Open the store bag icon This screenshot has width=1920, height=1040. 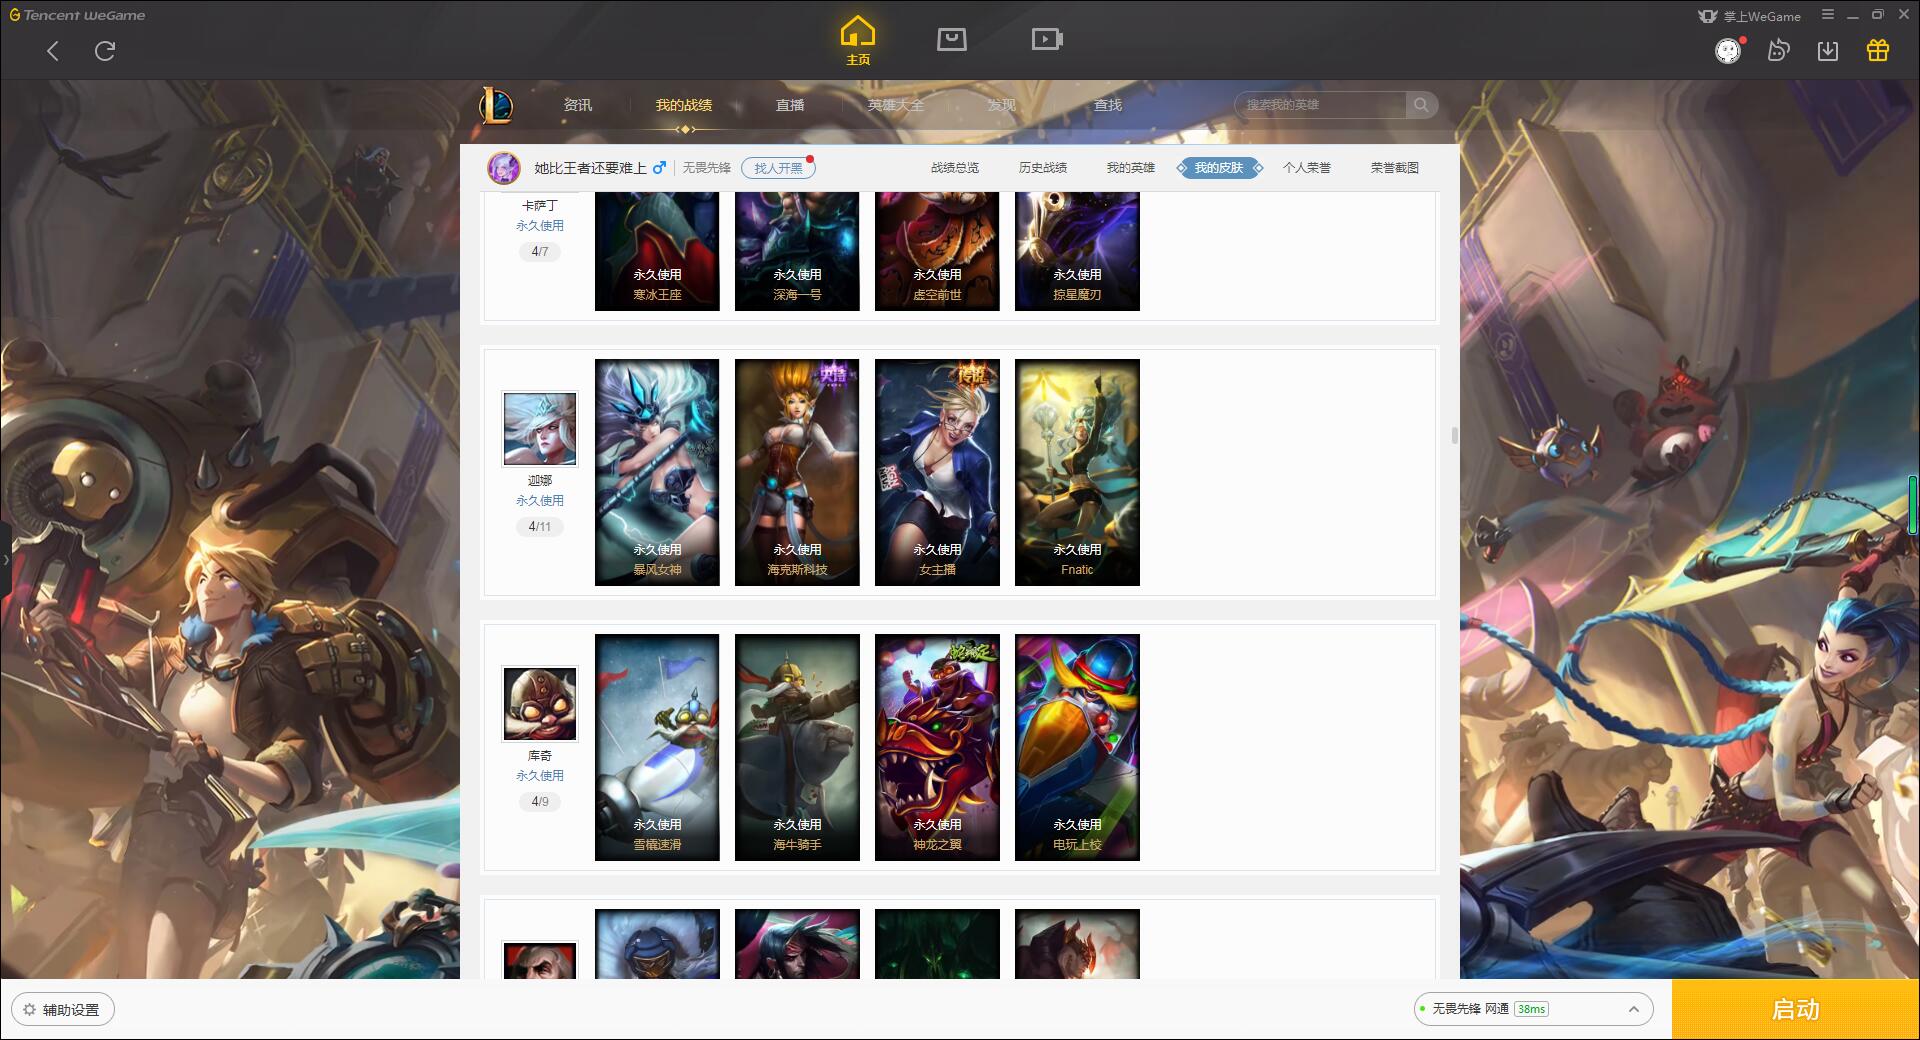(952, 39)
